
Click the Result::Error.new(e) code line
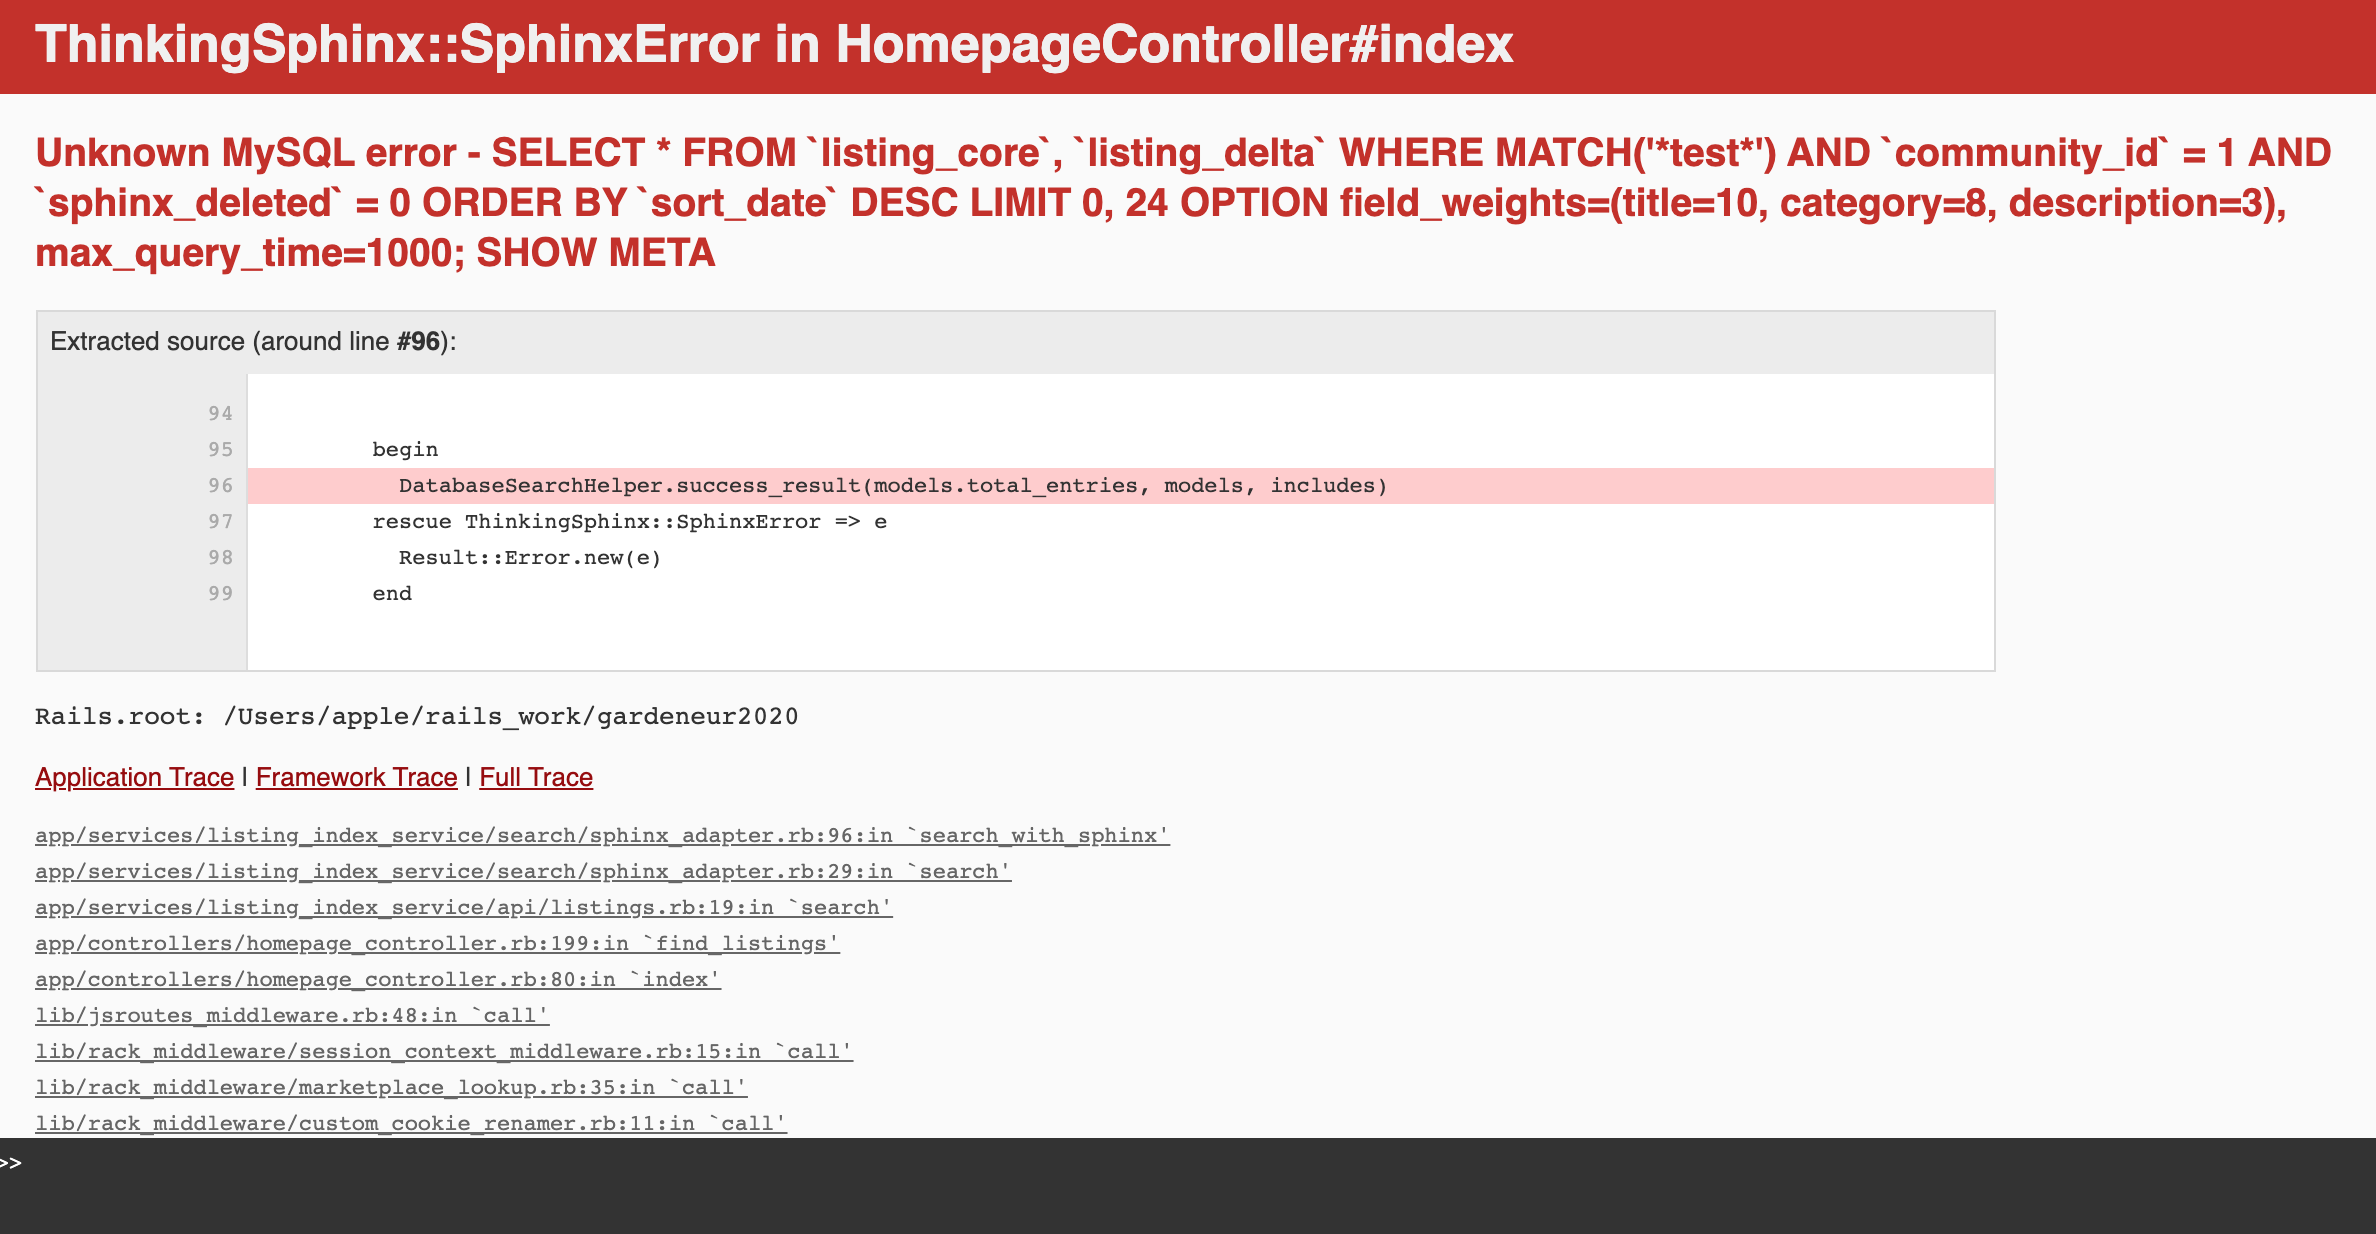click(530, 557)
